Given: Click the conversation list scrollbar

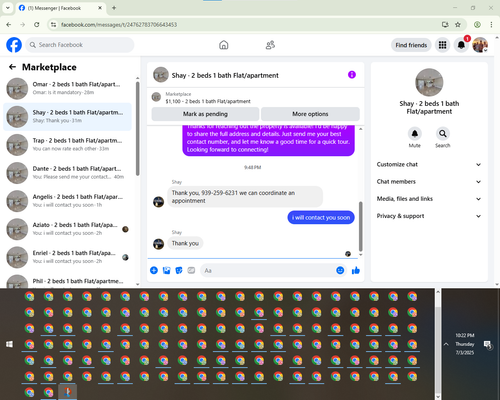Looking at the screenshot, I should point(137,128).
